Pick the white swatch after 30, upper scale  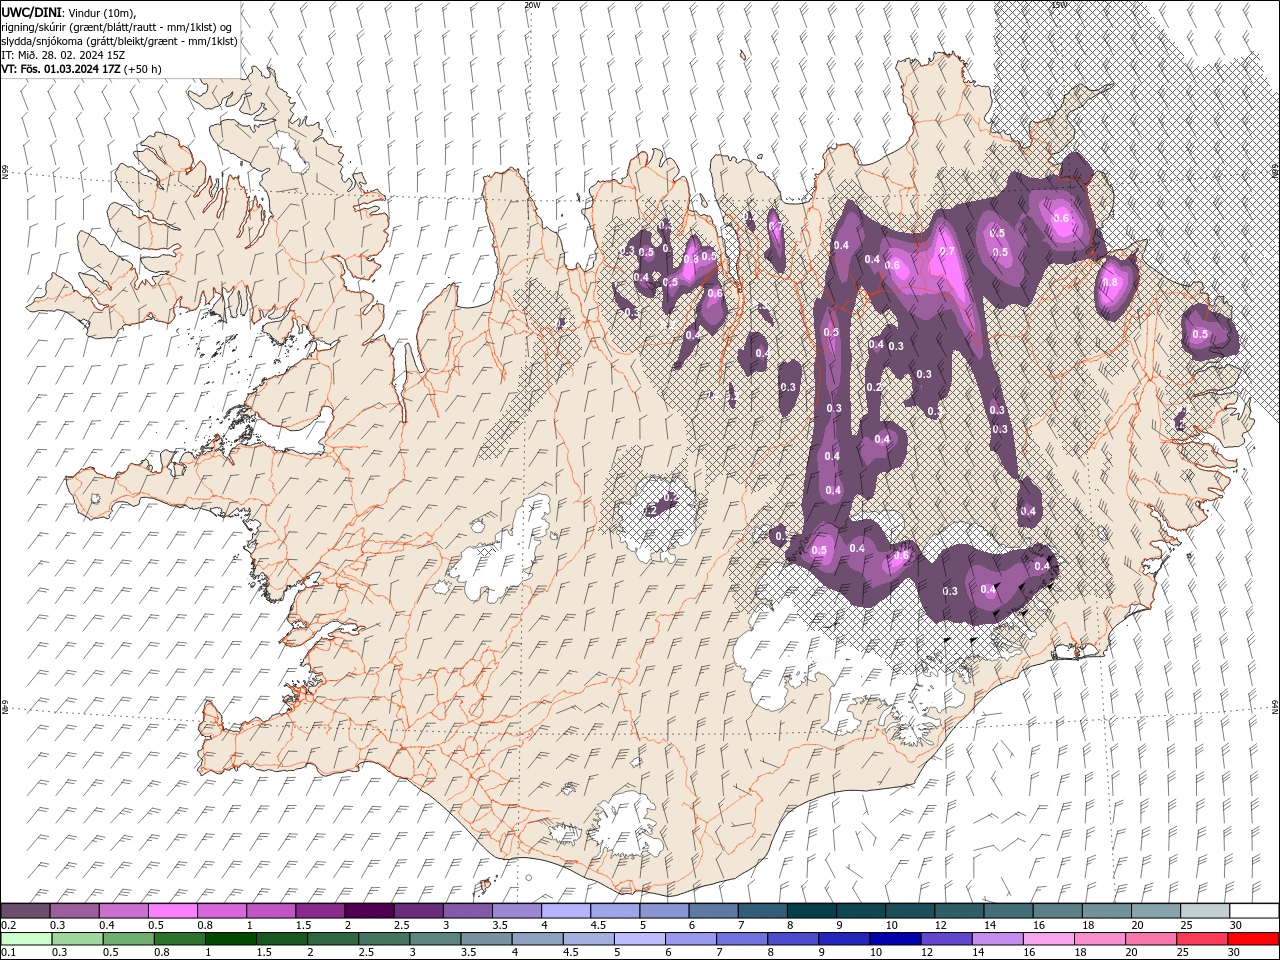coord(1254,910)
